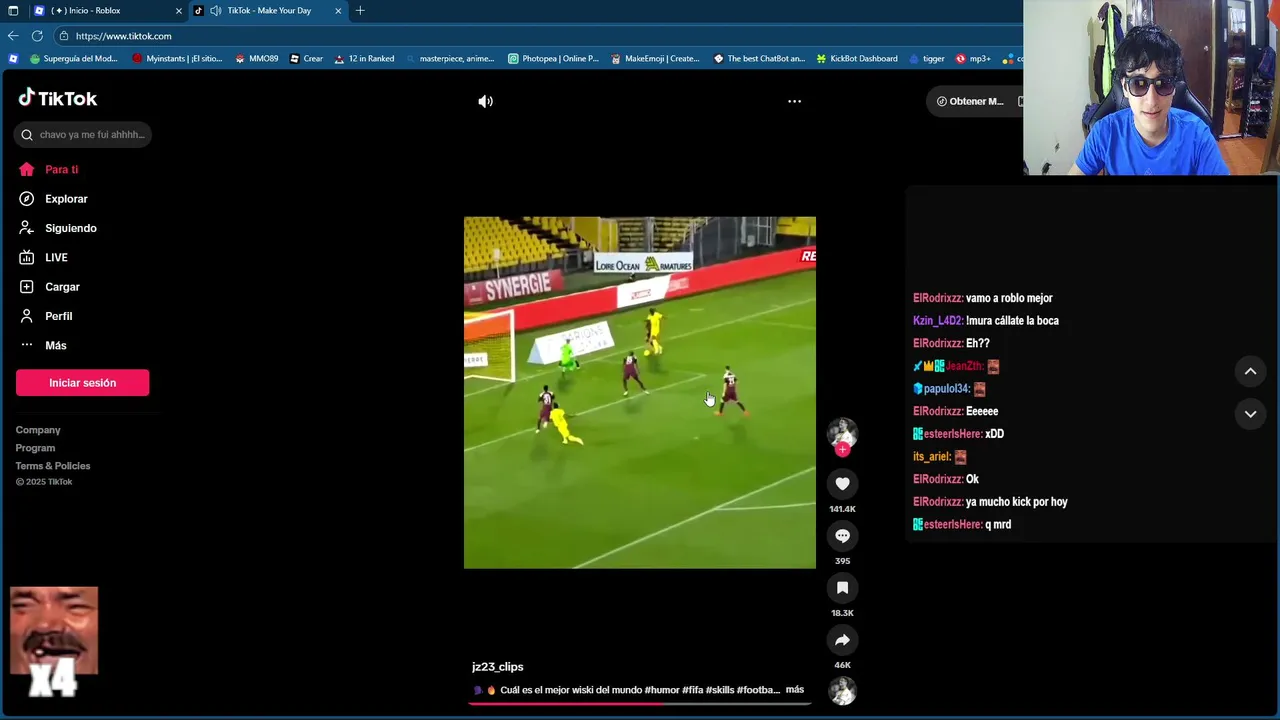This screenshot has width=1280, height=720.
Task: Open the Crear bookmark
Action: (306, 59)
